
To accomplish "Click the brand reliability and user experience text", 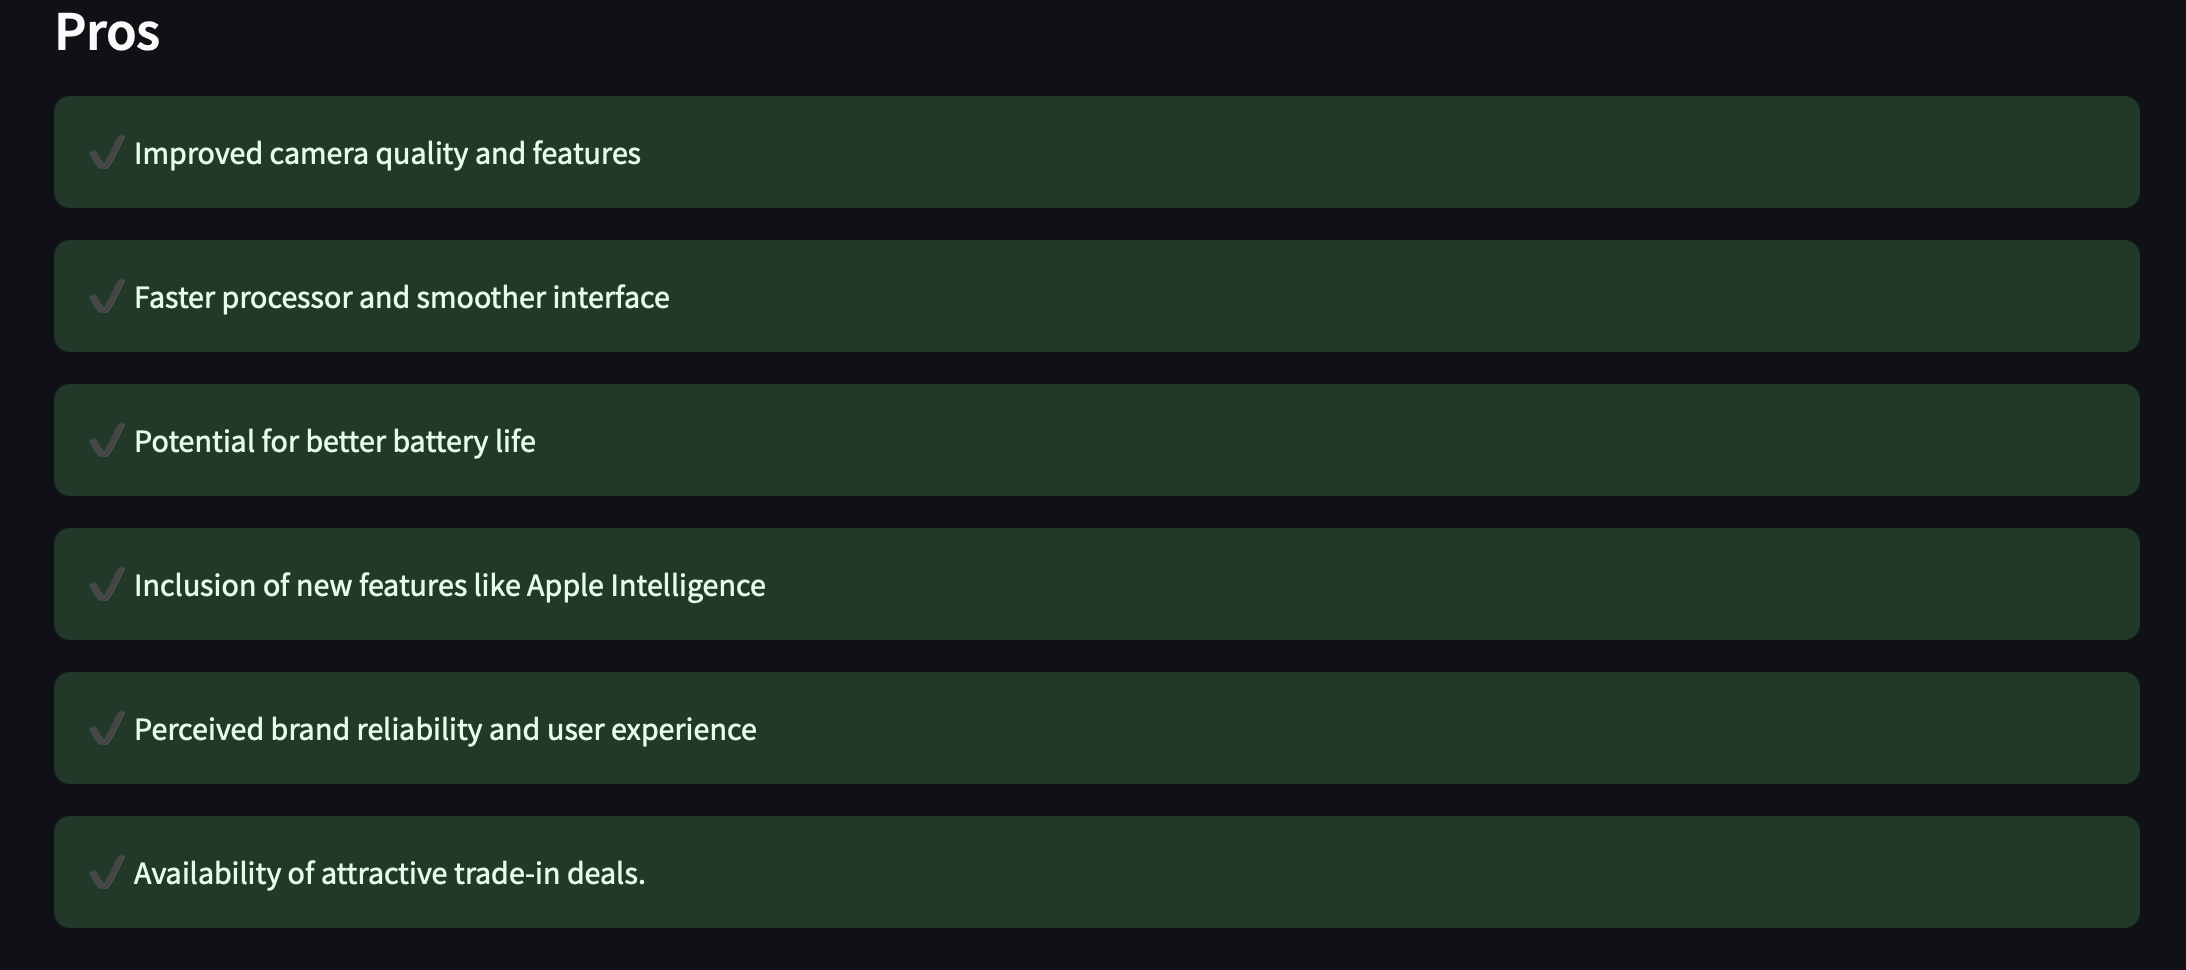I will 445,730.
